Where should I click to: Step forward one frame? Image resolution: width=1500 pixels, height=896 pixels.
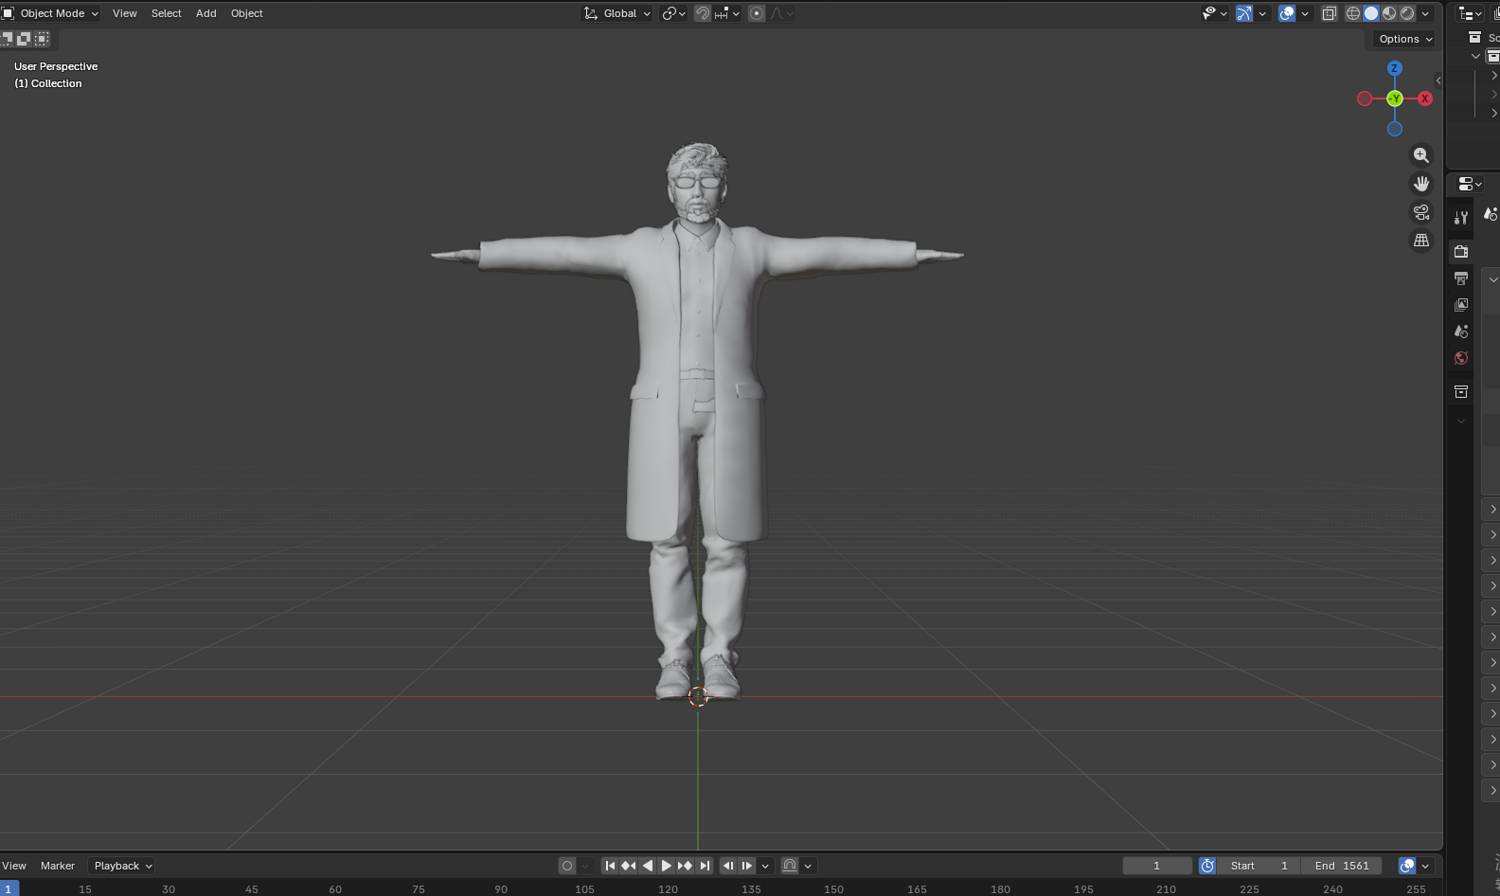pos(747,866)
